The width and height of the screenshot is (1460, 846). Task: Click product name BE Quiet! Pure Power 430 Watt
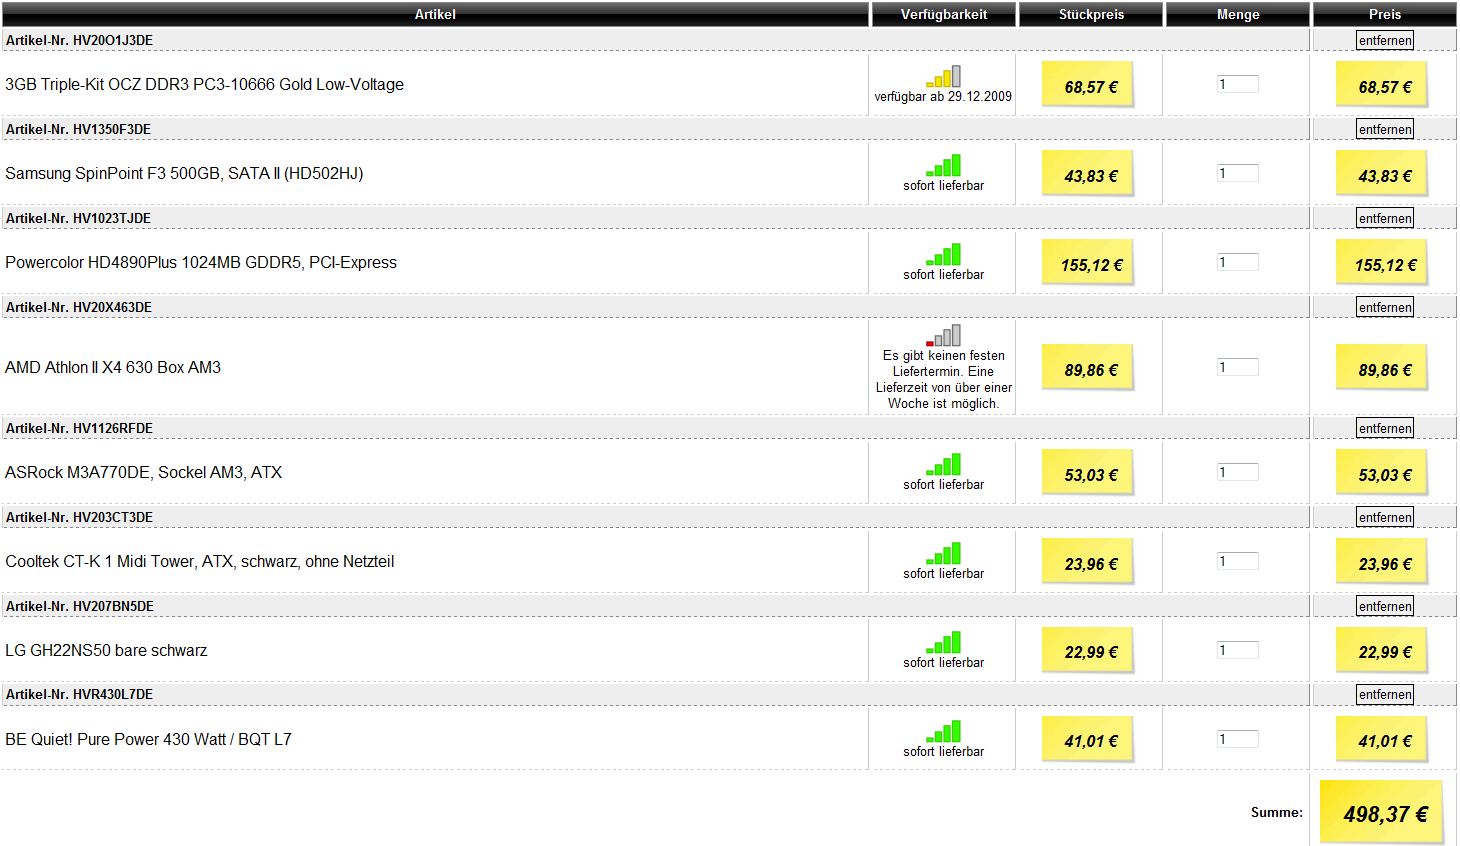(x=148, y=739)
